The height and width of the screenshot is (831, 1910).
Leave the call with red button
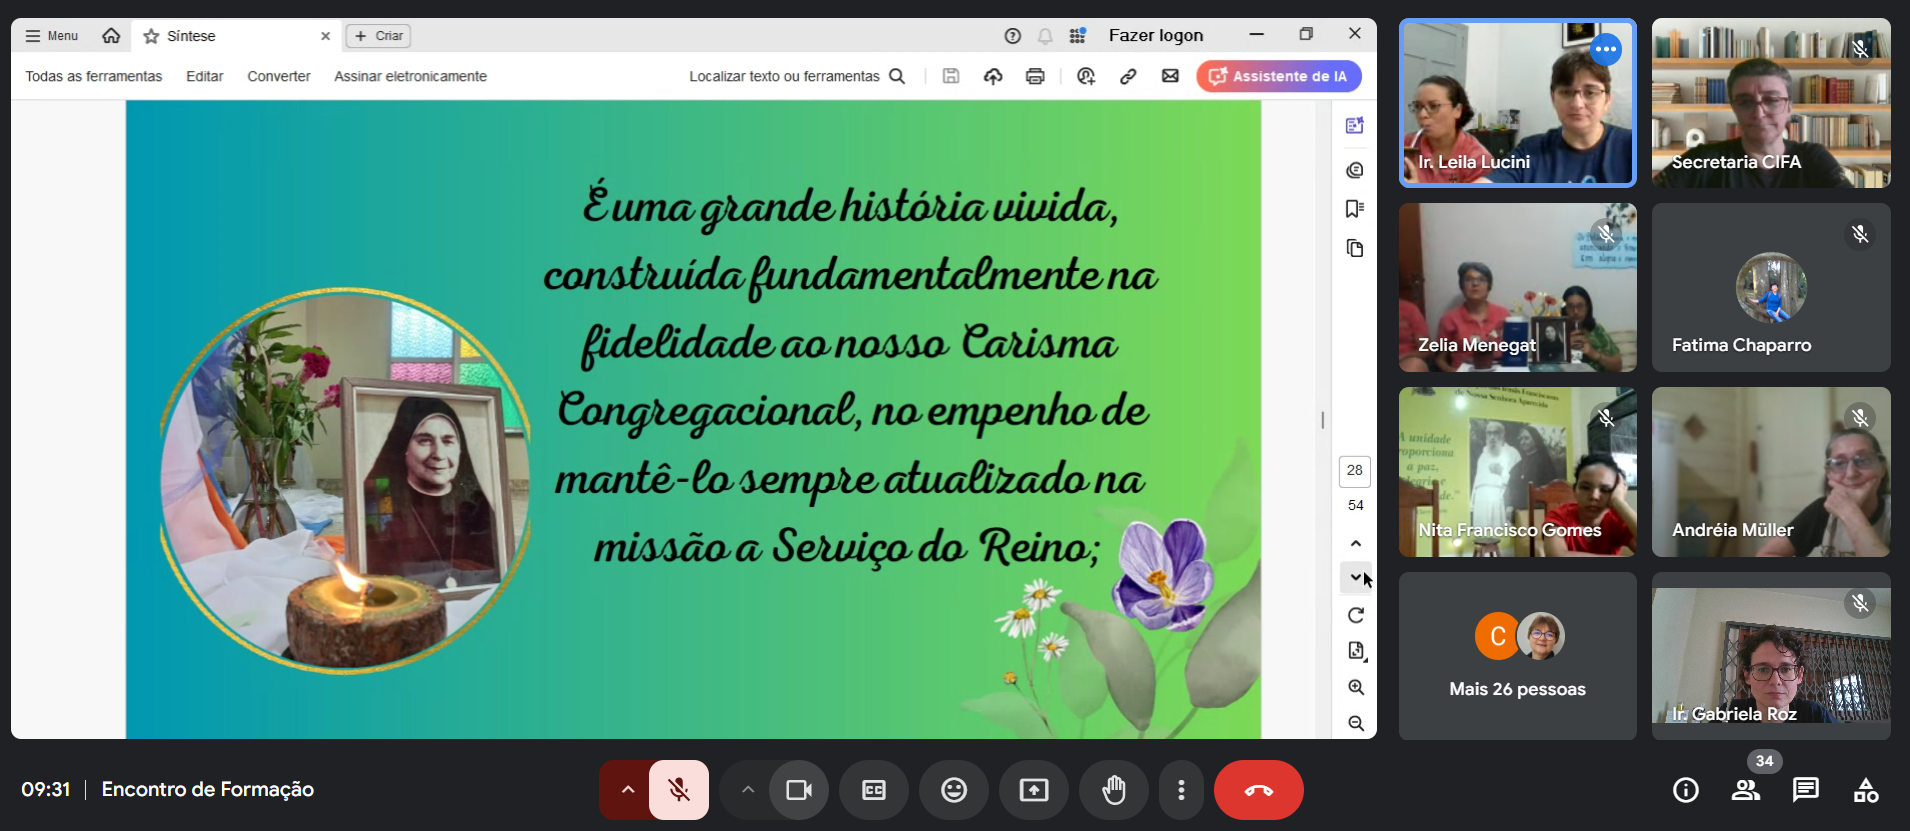tap(1258, 790)
